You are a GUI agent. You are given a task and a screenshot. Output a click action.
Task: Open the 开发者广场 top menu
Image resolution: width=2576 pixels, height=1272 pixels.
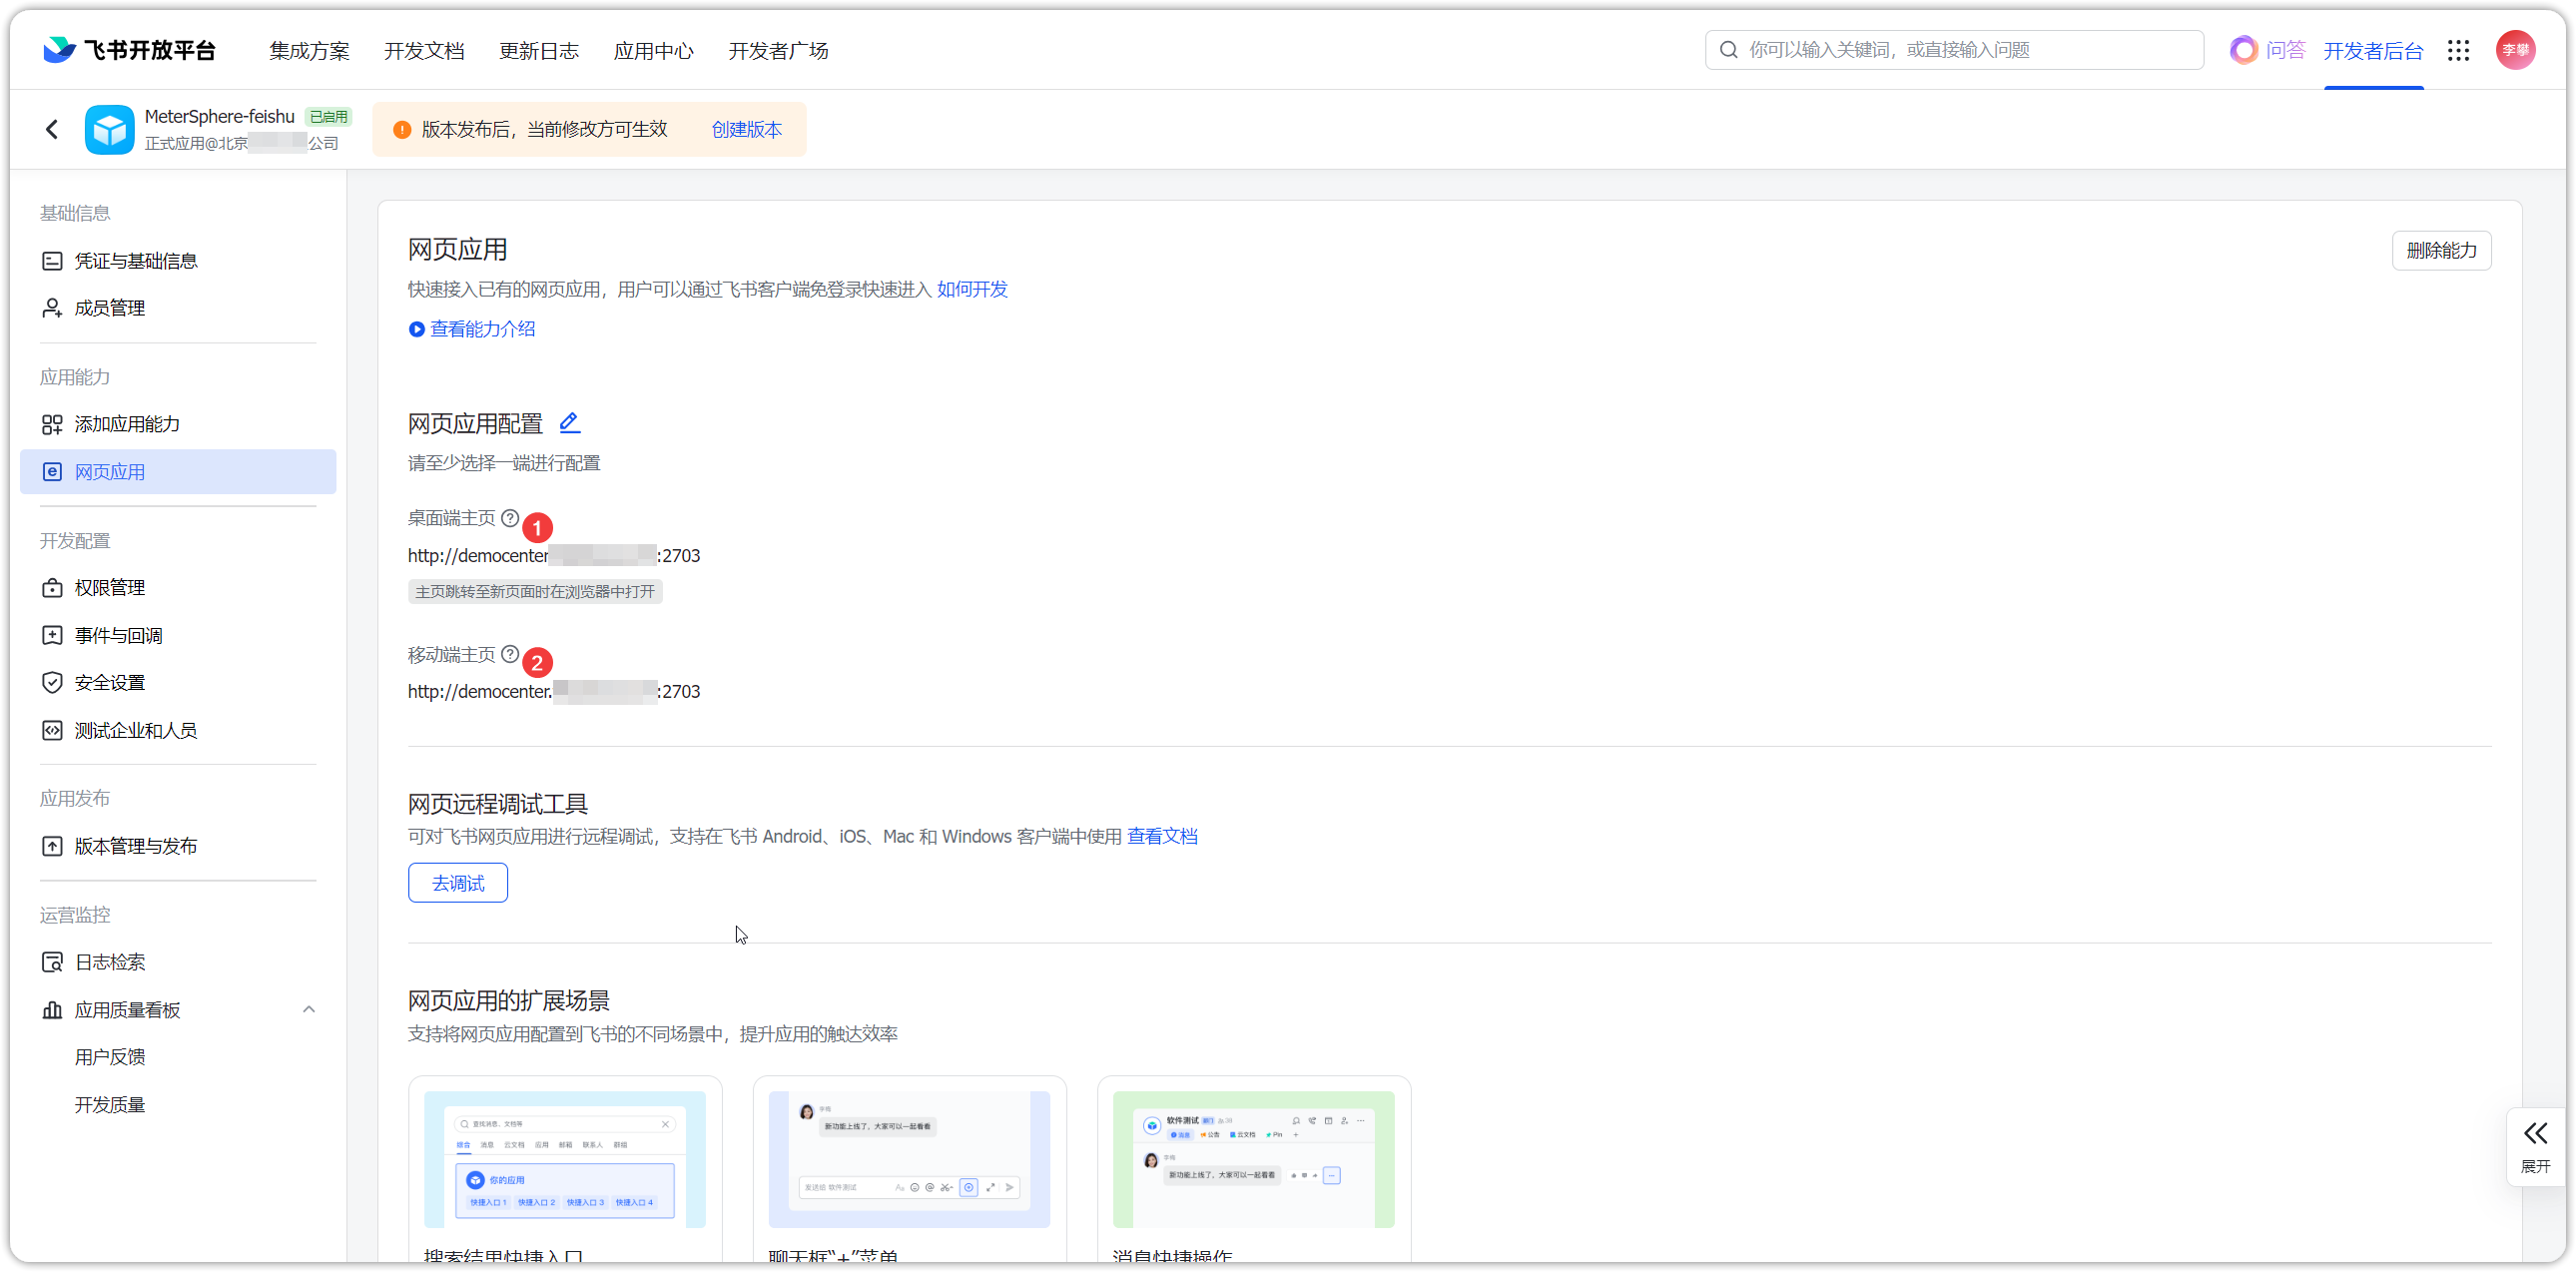(778, 51)
